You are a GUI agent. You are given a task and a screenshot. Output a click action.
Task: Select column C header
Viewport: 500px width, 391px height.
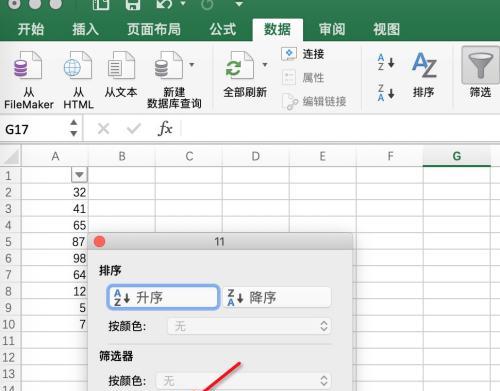(x=189, y=156)
